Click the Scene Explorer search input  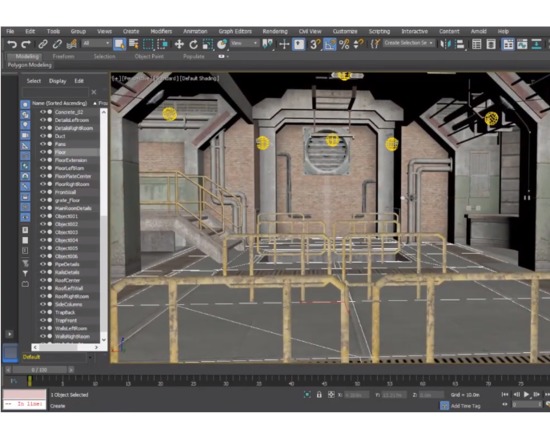pyautogui.click(x=55, y=92)
